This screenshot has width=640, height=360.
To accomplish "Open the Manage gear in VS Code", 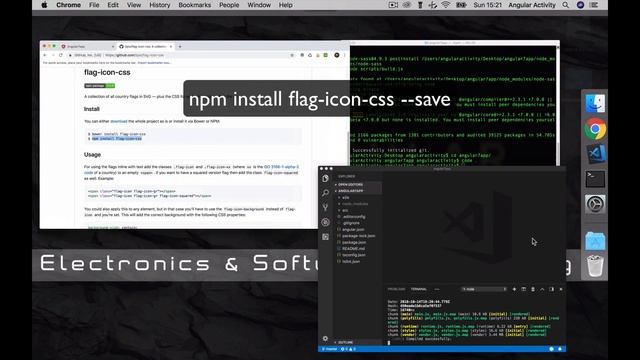I will pyautogui.click(x=325, y=338).
